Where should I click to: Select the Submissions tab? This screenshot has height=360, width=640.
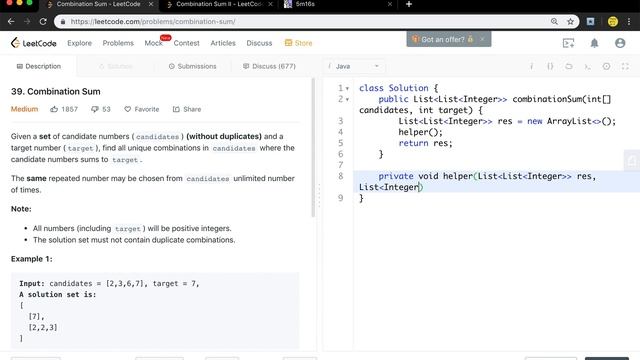[192, 66]
